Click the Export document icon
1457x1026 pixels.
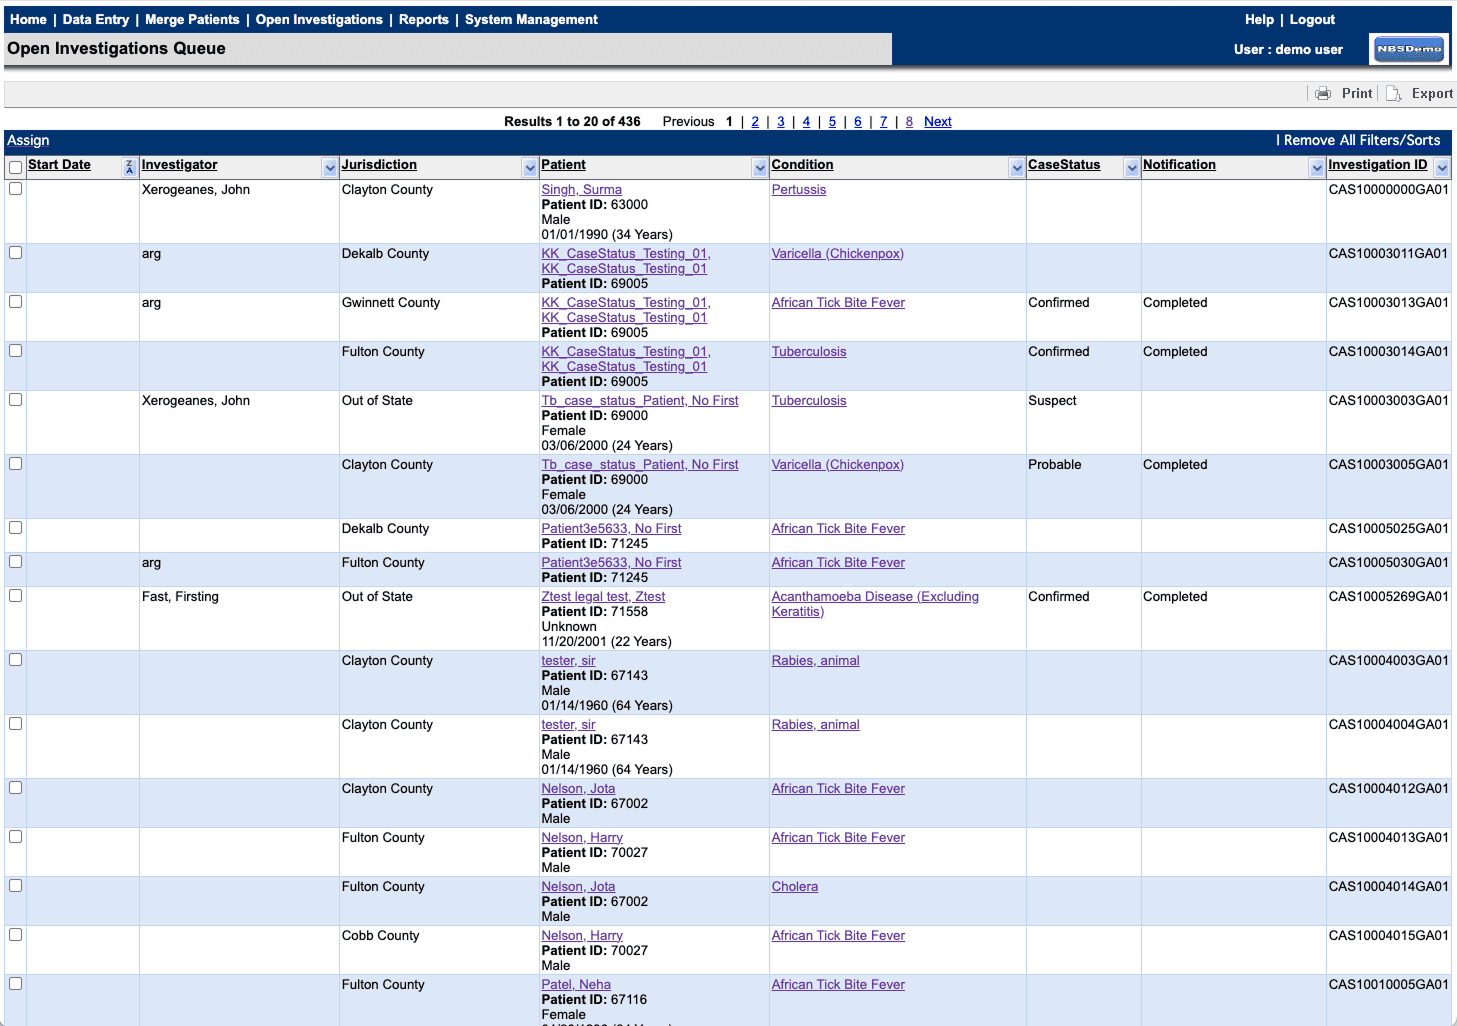point(1393,93)
